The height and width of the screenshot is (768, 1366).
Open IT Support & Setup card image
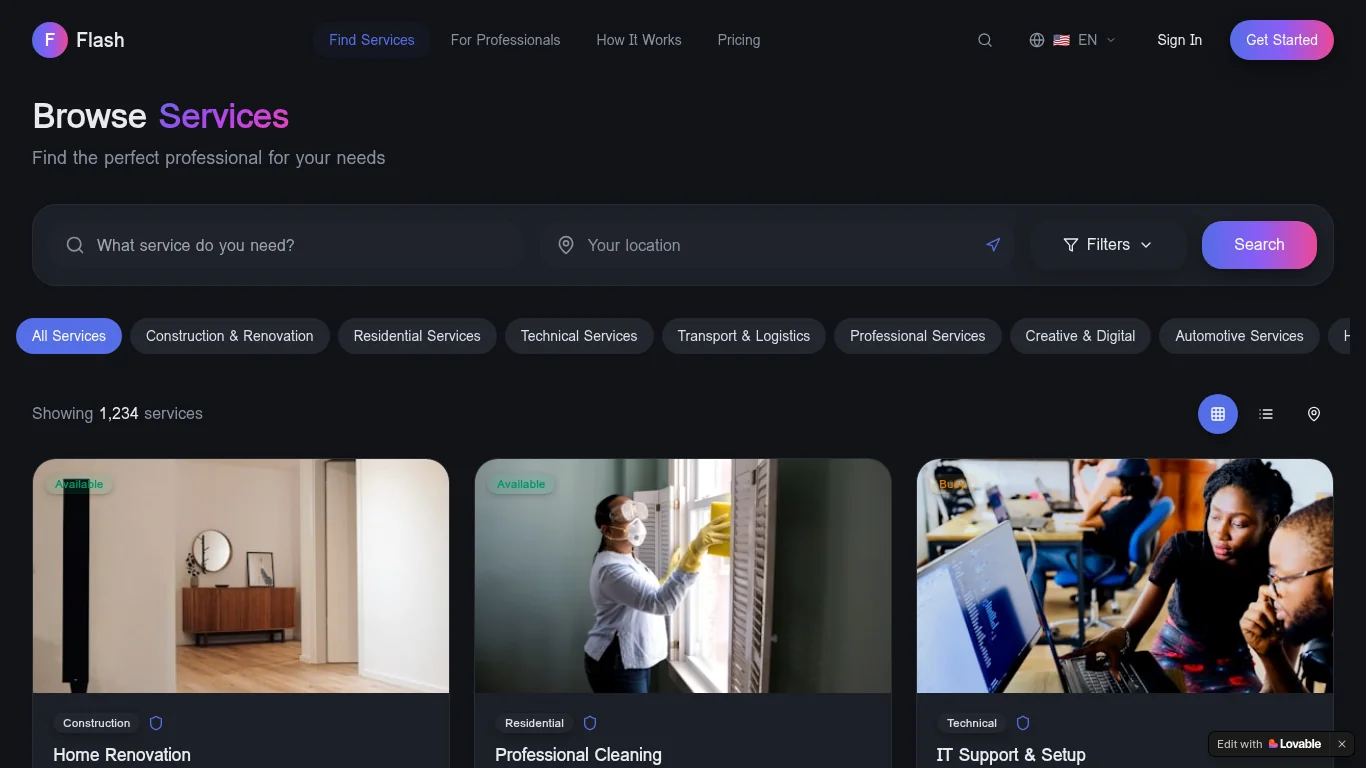pyautogui.click(x=1125, y=576)
